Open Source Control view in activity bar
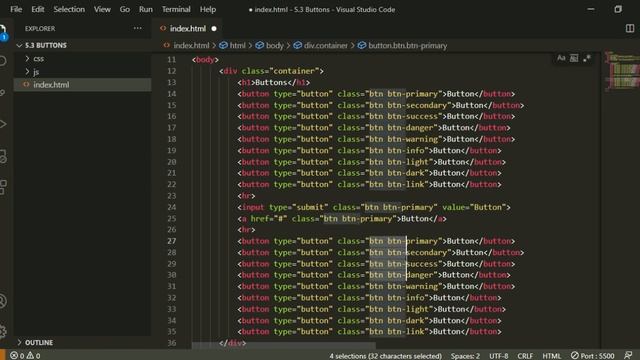 click(x=2, y=93)
